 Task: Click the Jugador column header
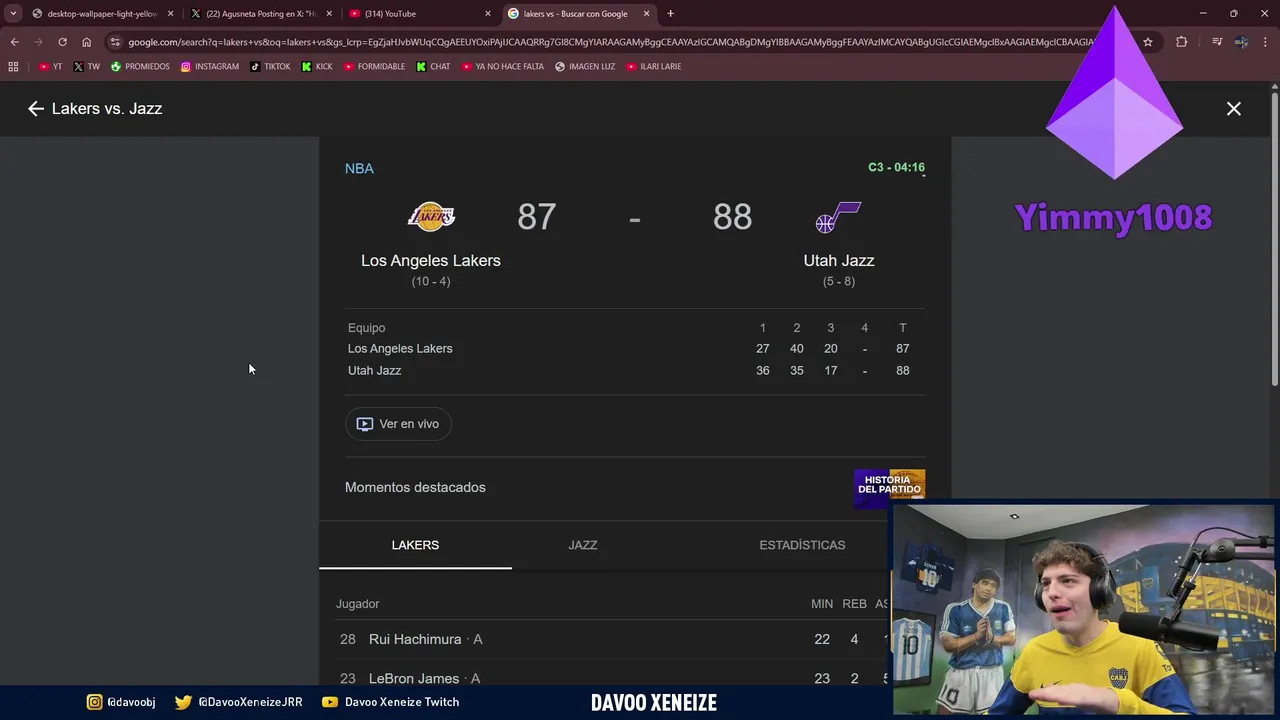(357, 604)
